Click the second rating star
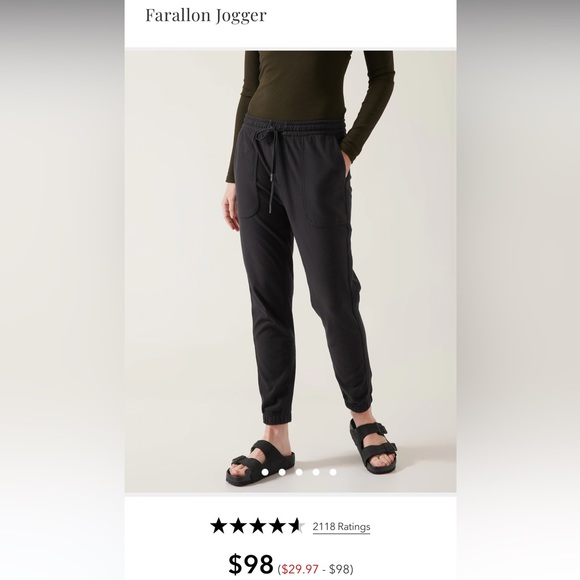Image resolution: width=580 pixels, height=580 pixels. coord(238,526)
